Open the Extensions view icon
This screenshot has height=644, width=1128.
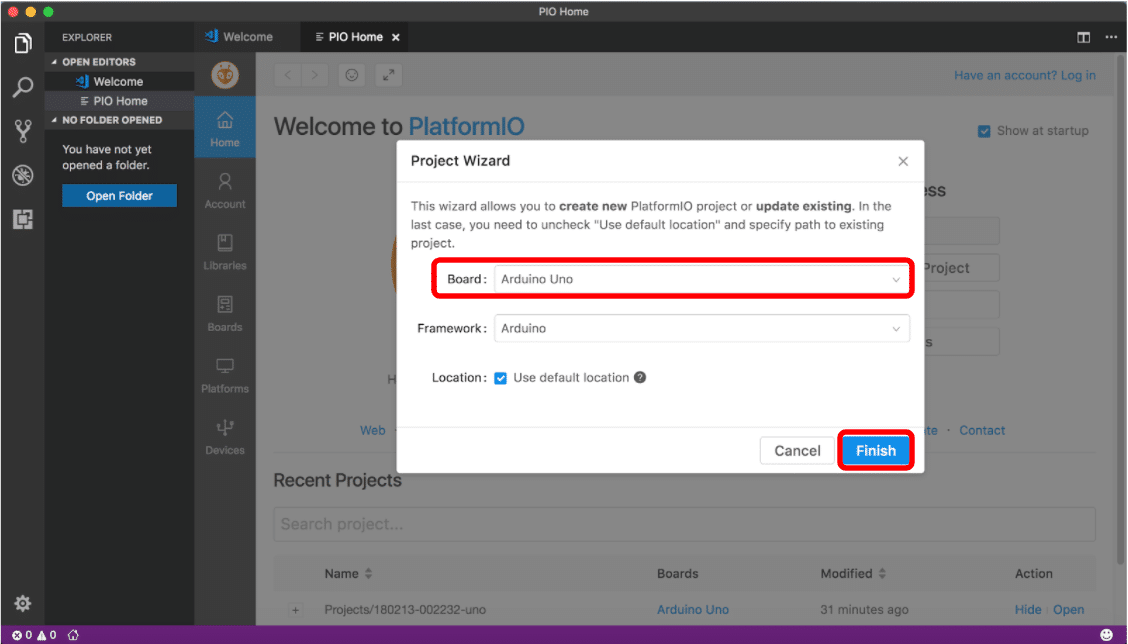[x=22, y=219]
